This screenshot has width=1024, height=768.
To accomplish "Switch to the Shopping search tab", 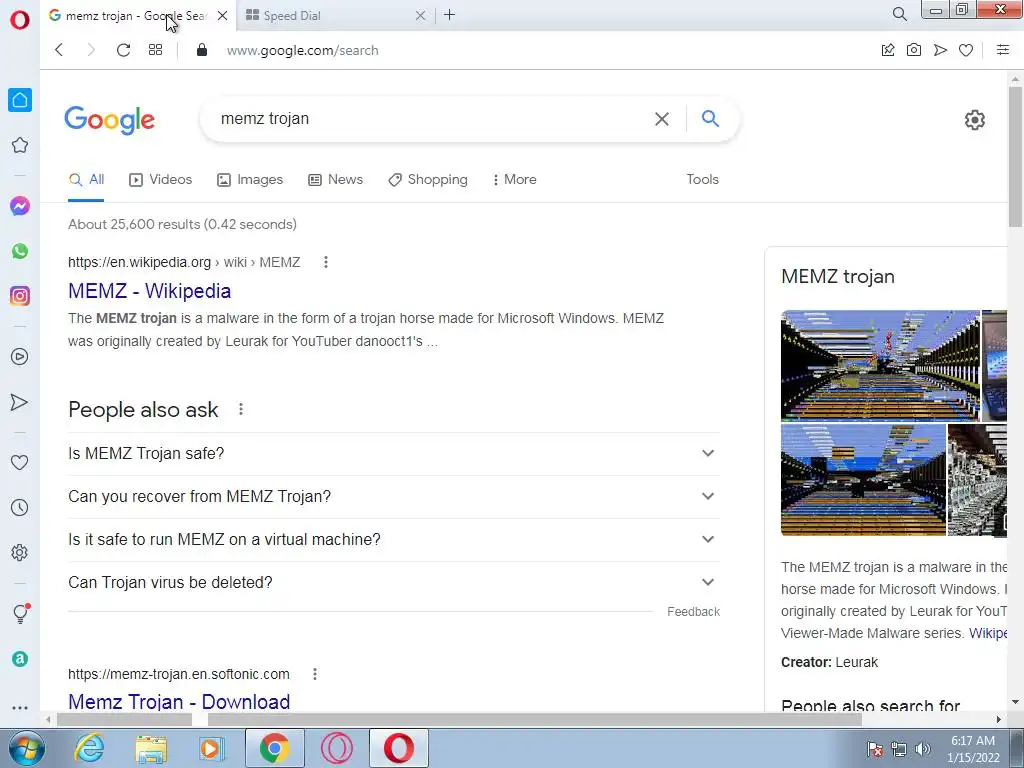I will (x=428, y=180).
